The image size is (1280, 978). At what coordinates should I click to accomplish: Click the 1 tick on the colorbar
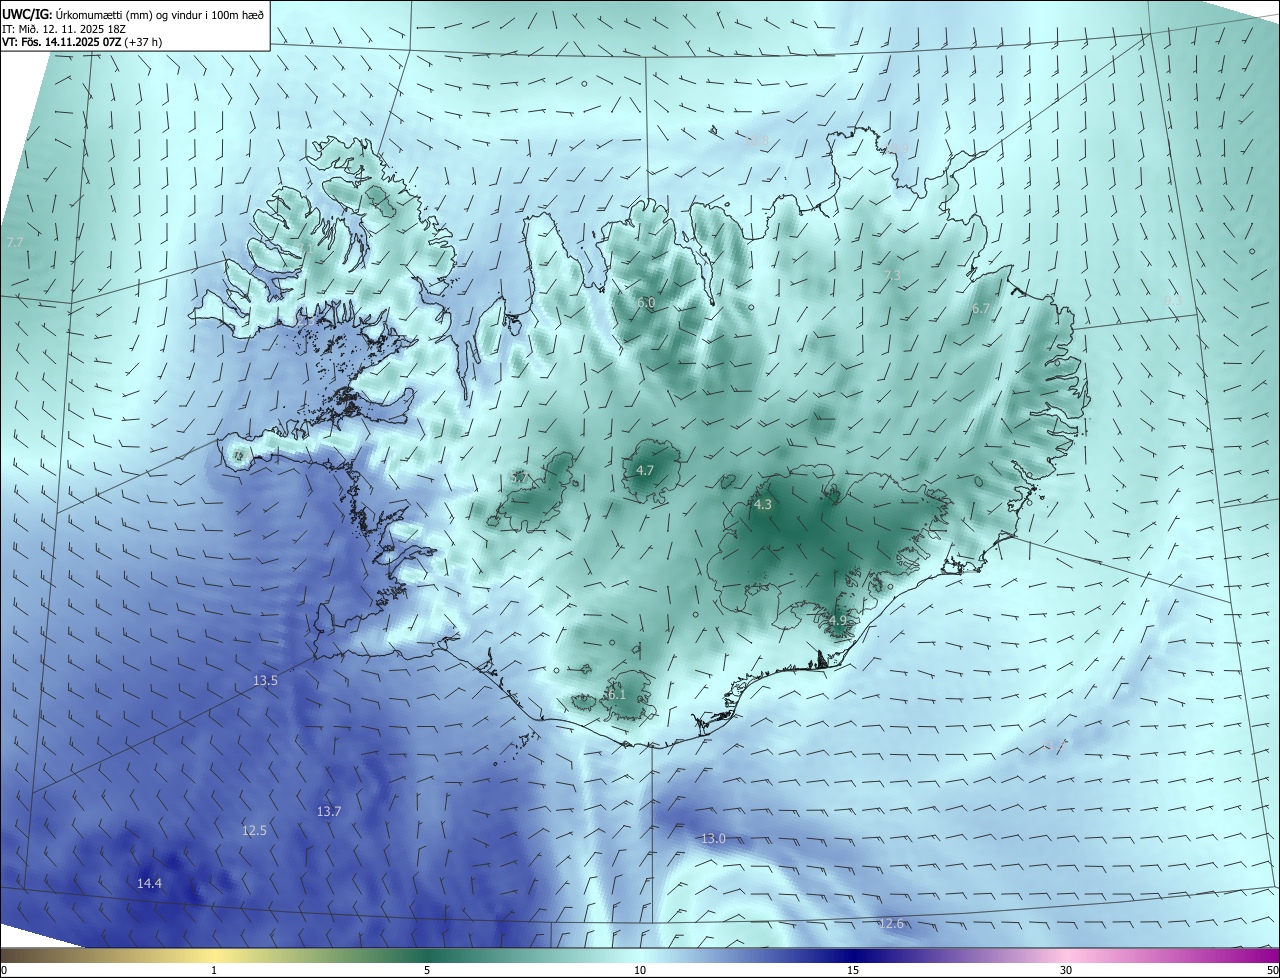coord(214,970)
